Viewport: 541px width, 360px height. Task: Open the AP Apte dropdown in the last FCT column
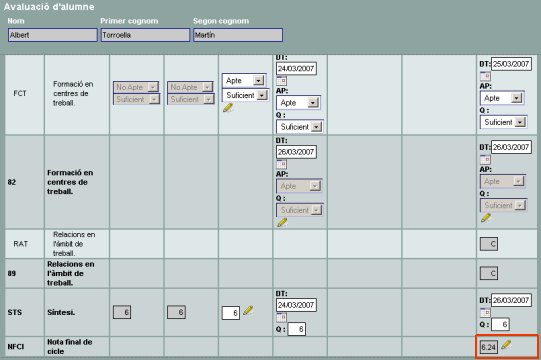pyautogui.click(x=502, y=98)
